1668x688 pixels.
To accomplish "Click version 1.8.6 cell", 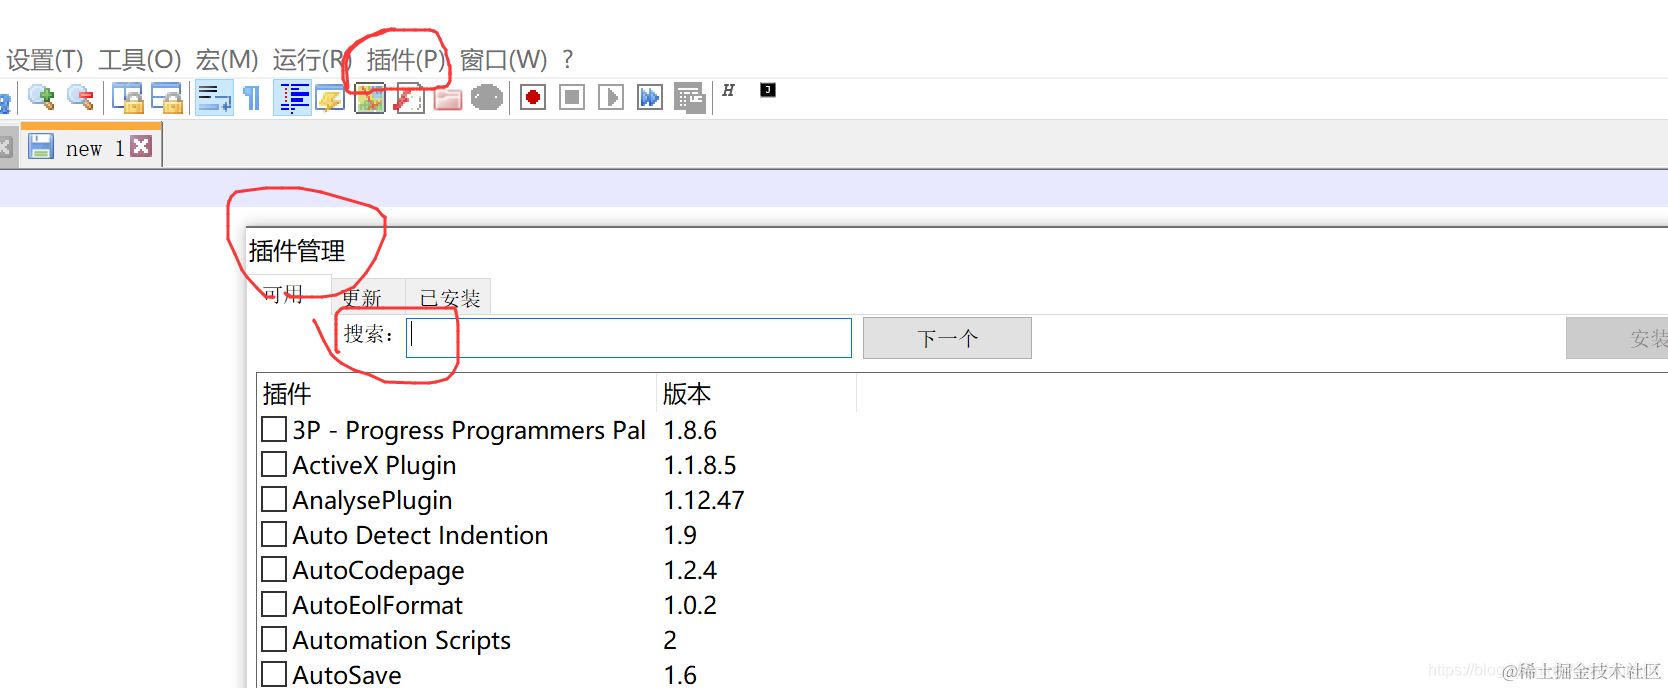I will point(690,431).
